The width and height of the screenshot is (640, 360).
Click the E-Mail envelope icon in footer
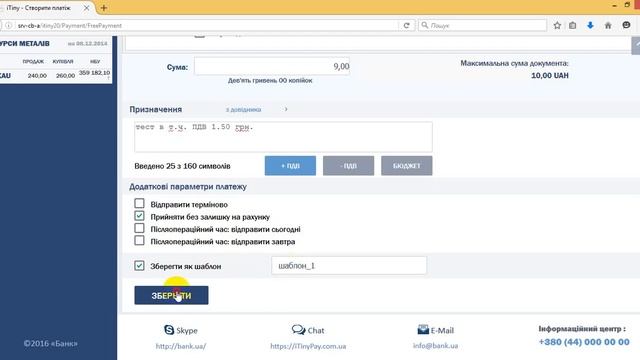coord(423,329)
